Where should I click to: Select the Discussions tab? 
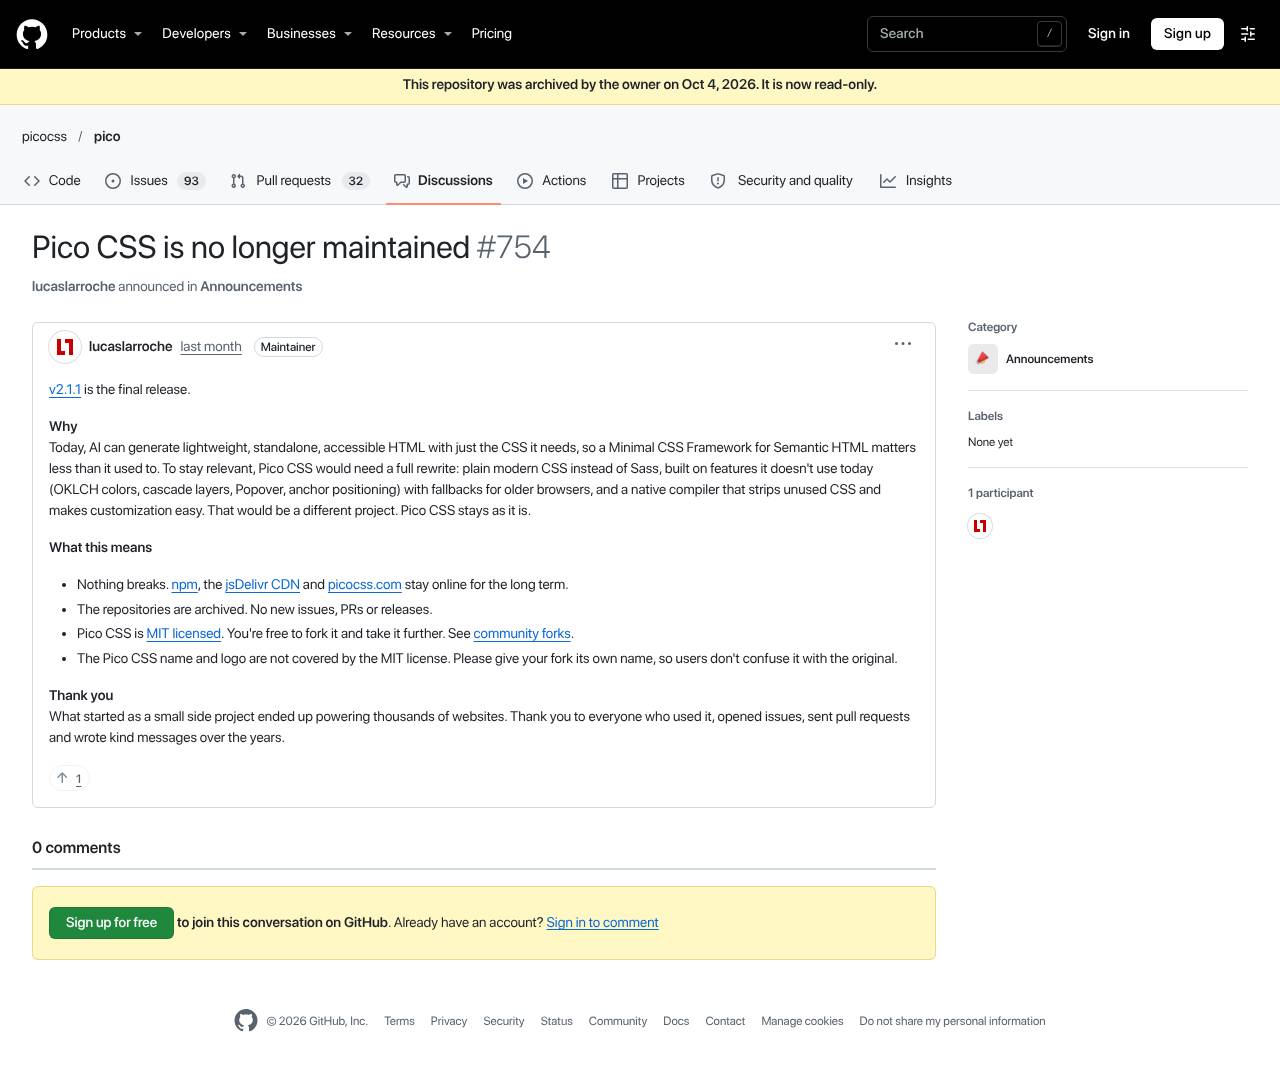443,181
